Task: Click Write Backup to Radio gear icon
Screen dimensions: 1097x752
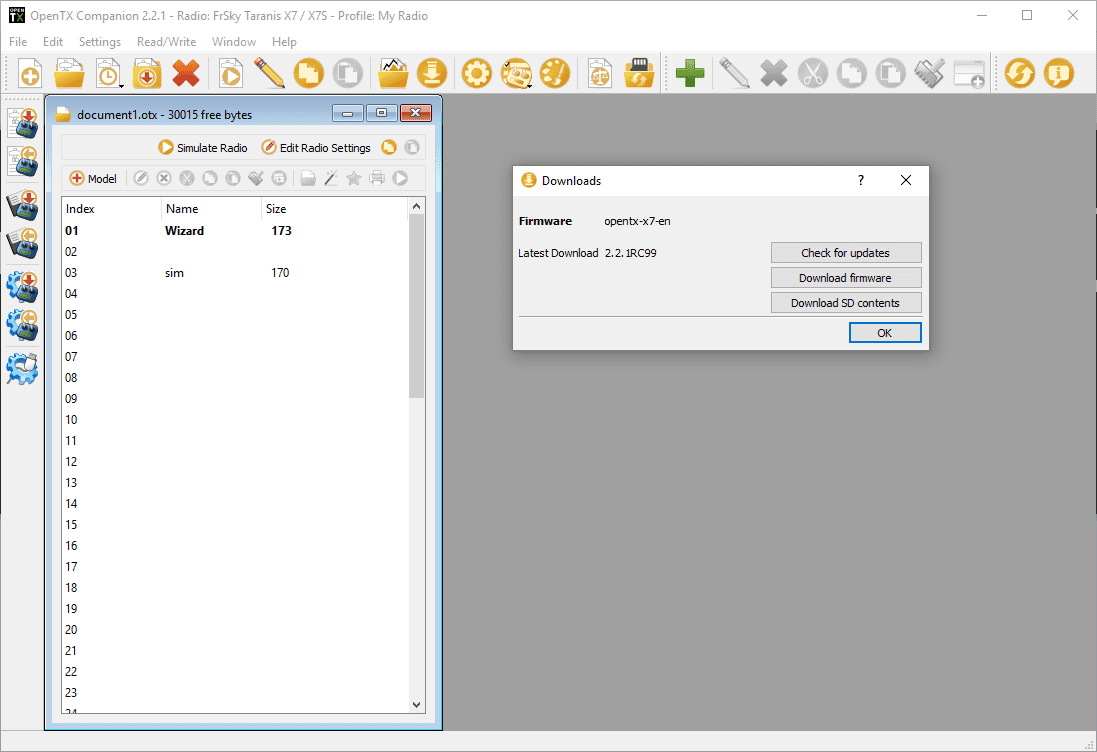Action: point(22,288)
